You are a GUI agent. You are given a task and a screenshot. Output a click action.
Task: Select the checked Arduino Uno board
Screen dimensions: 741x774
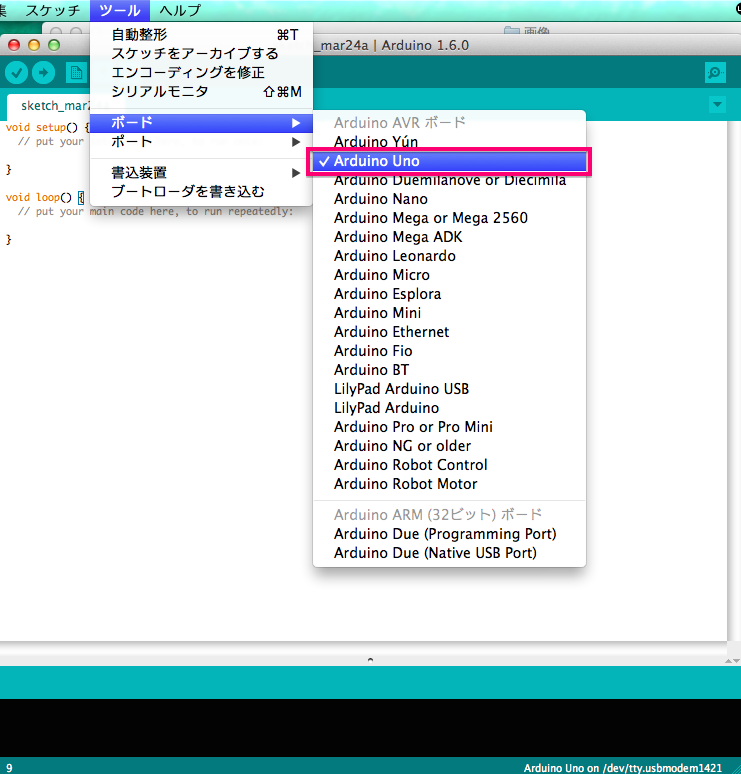[x=449, y=161]
